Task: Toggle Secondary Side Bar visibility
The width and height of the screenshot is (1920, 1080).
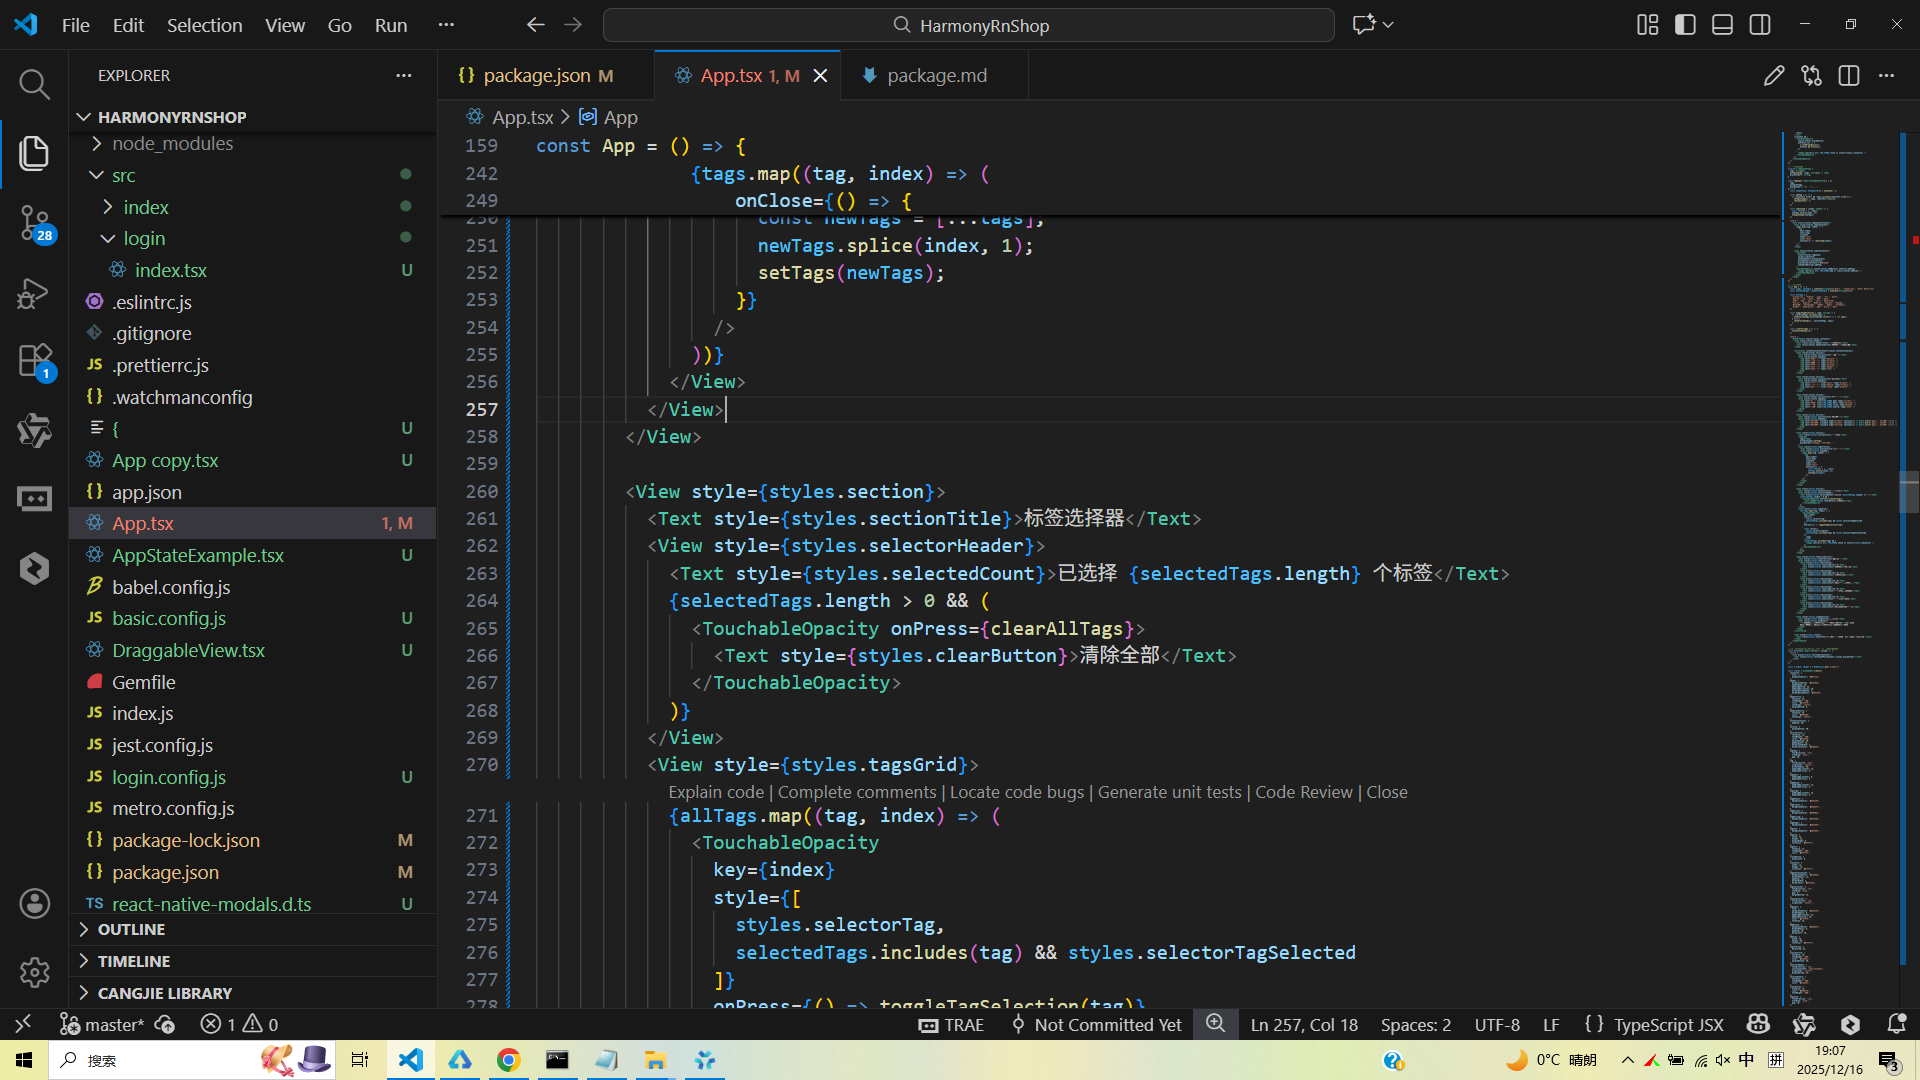Action: pos(1760,25)
